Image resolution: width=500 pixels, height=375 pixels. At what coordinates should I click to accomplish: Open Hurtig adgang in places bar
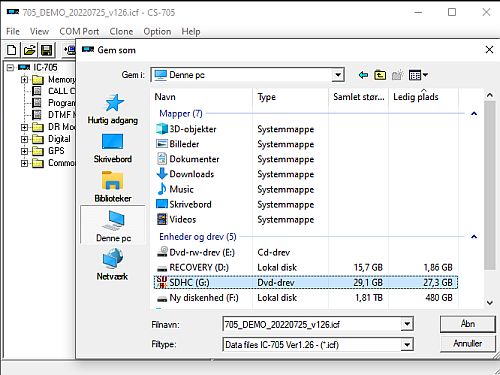(113, 109)
